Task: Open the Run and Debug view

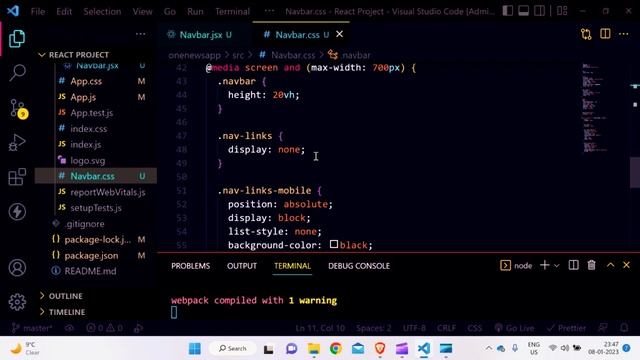Action: (17, 142)
